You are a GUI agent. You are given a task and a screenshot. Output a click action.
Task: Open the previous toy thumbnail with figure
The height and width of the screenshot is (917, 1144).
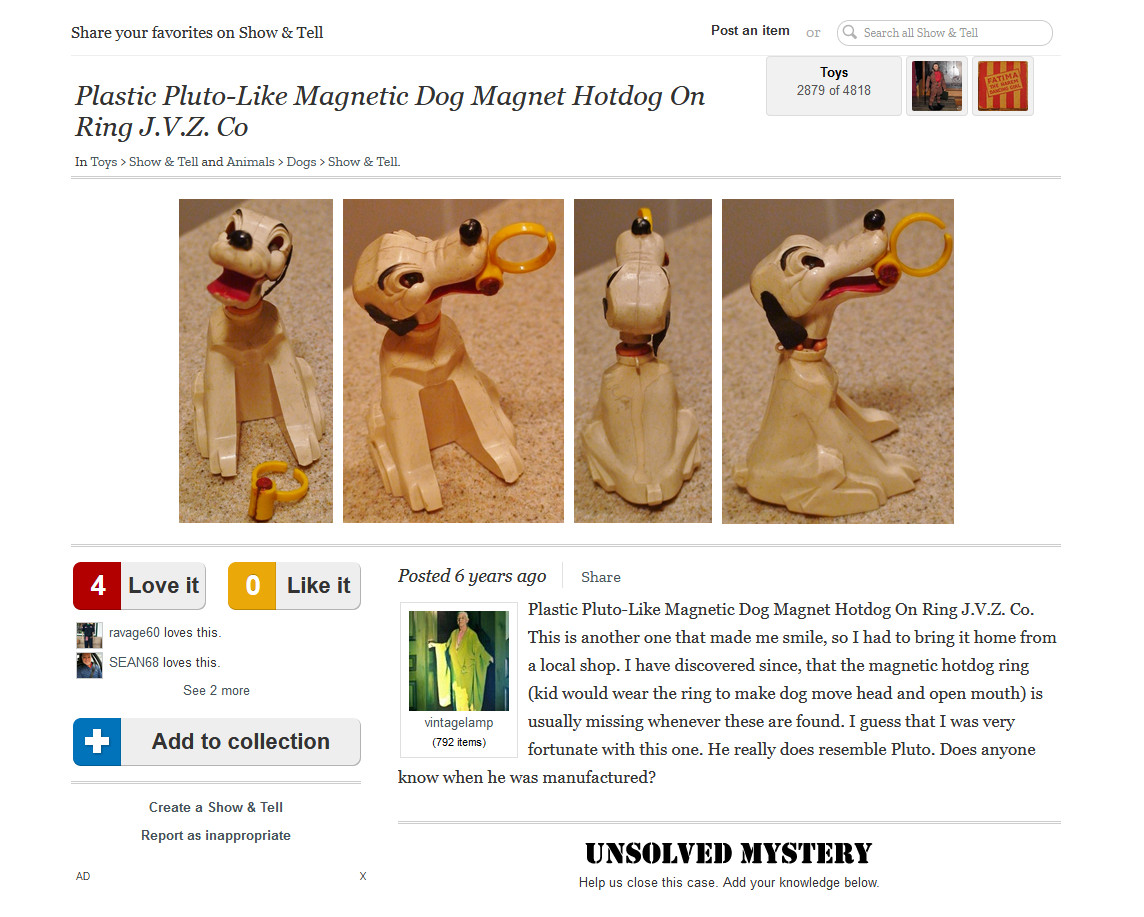[x=937, y=86]
